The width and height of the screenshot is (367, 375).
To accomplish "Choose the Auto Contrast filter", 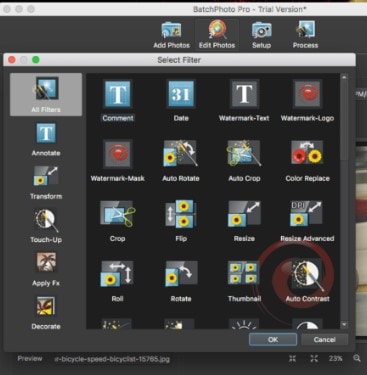I will click(x=307, y=282).
